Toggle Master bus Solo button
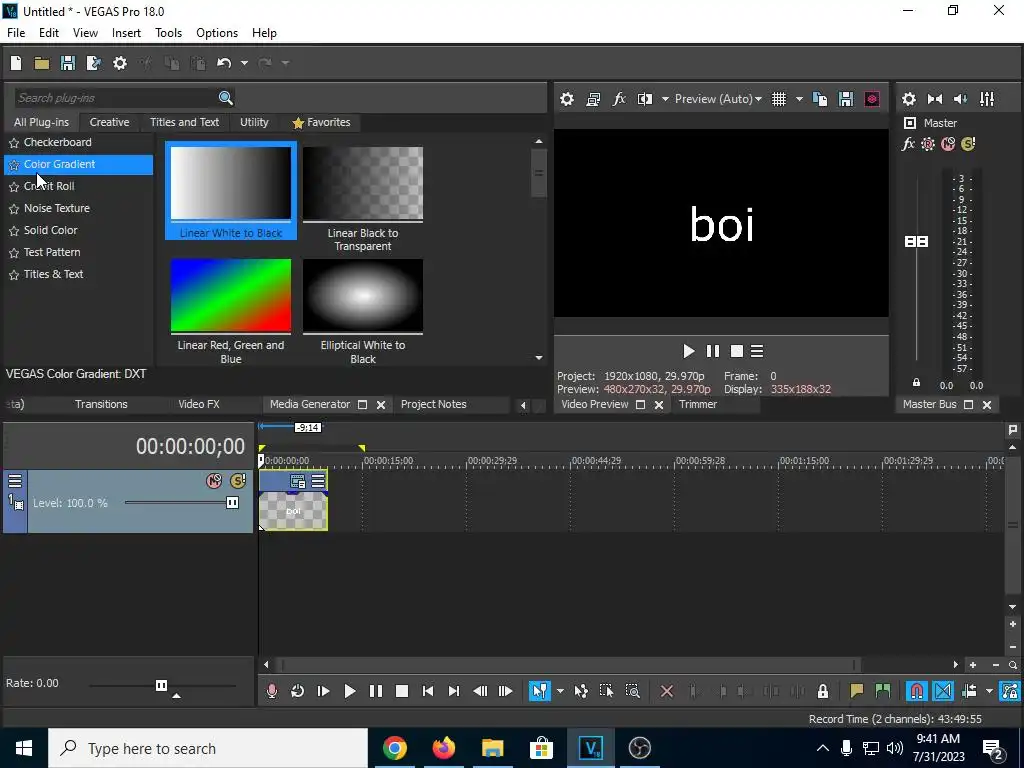Screen dimensions: 1024x768 968,144
